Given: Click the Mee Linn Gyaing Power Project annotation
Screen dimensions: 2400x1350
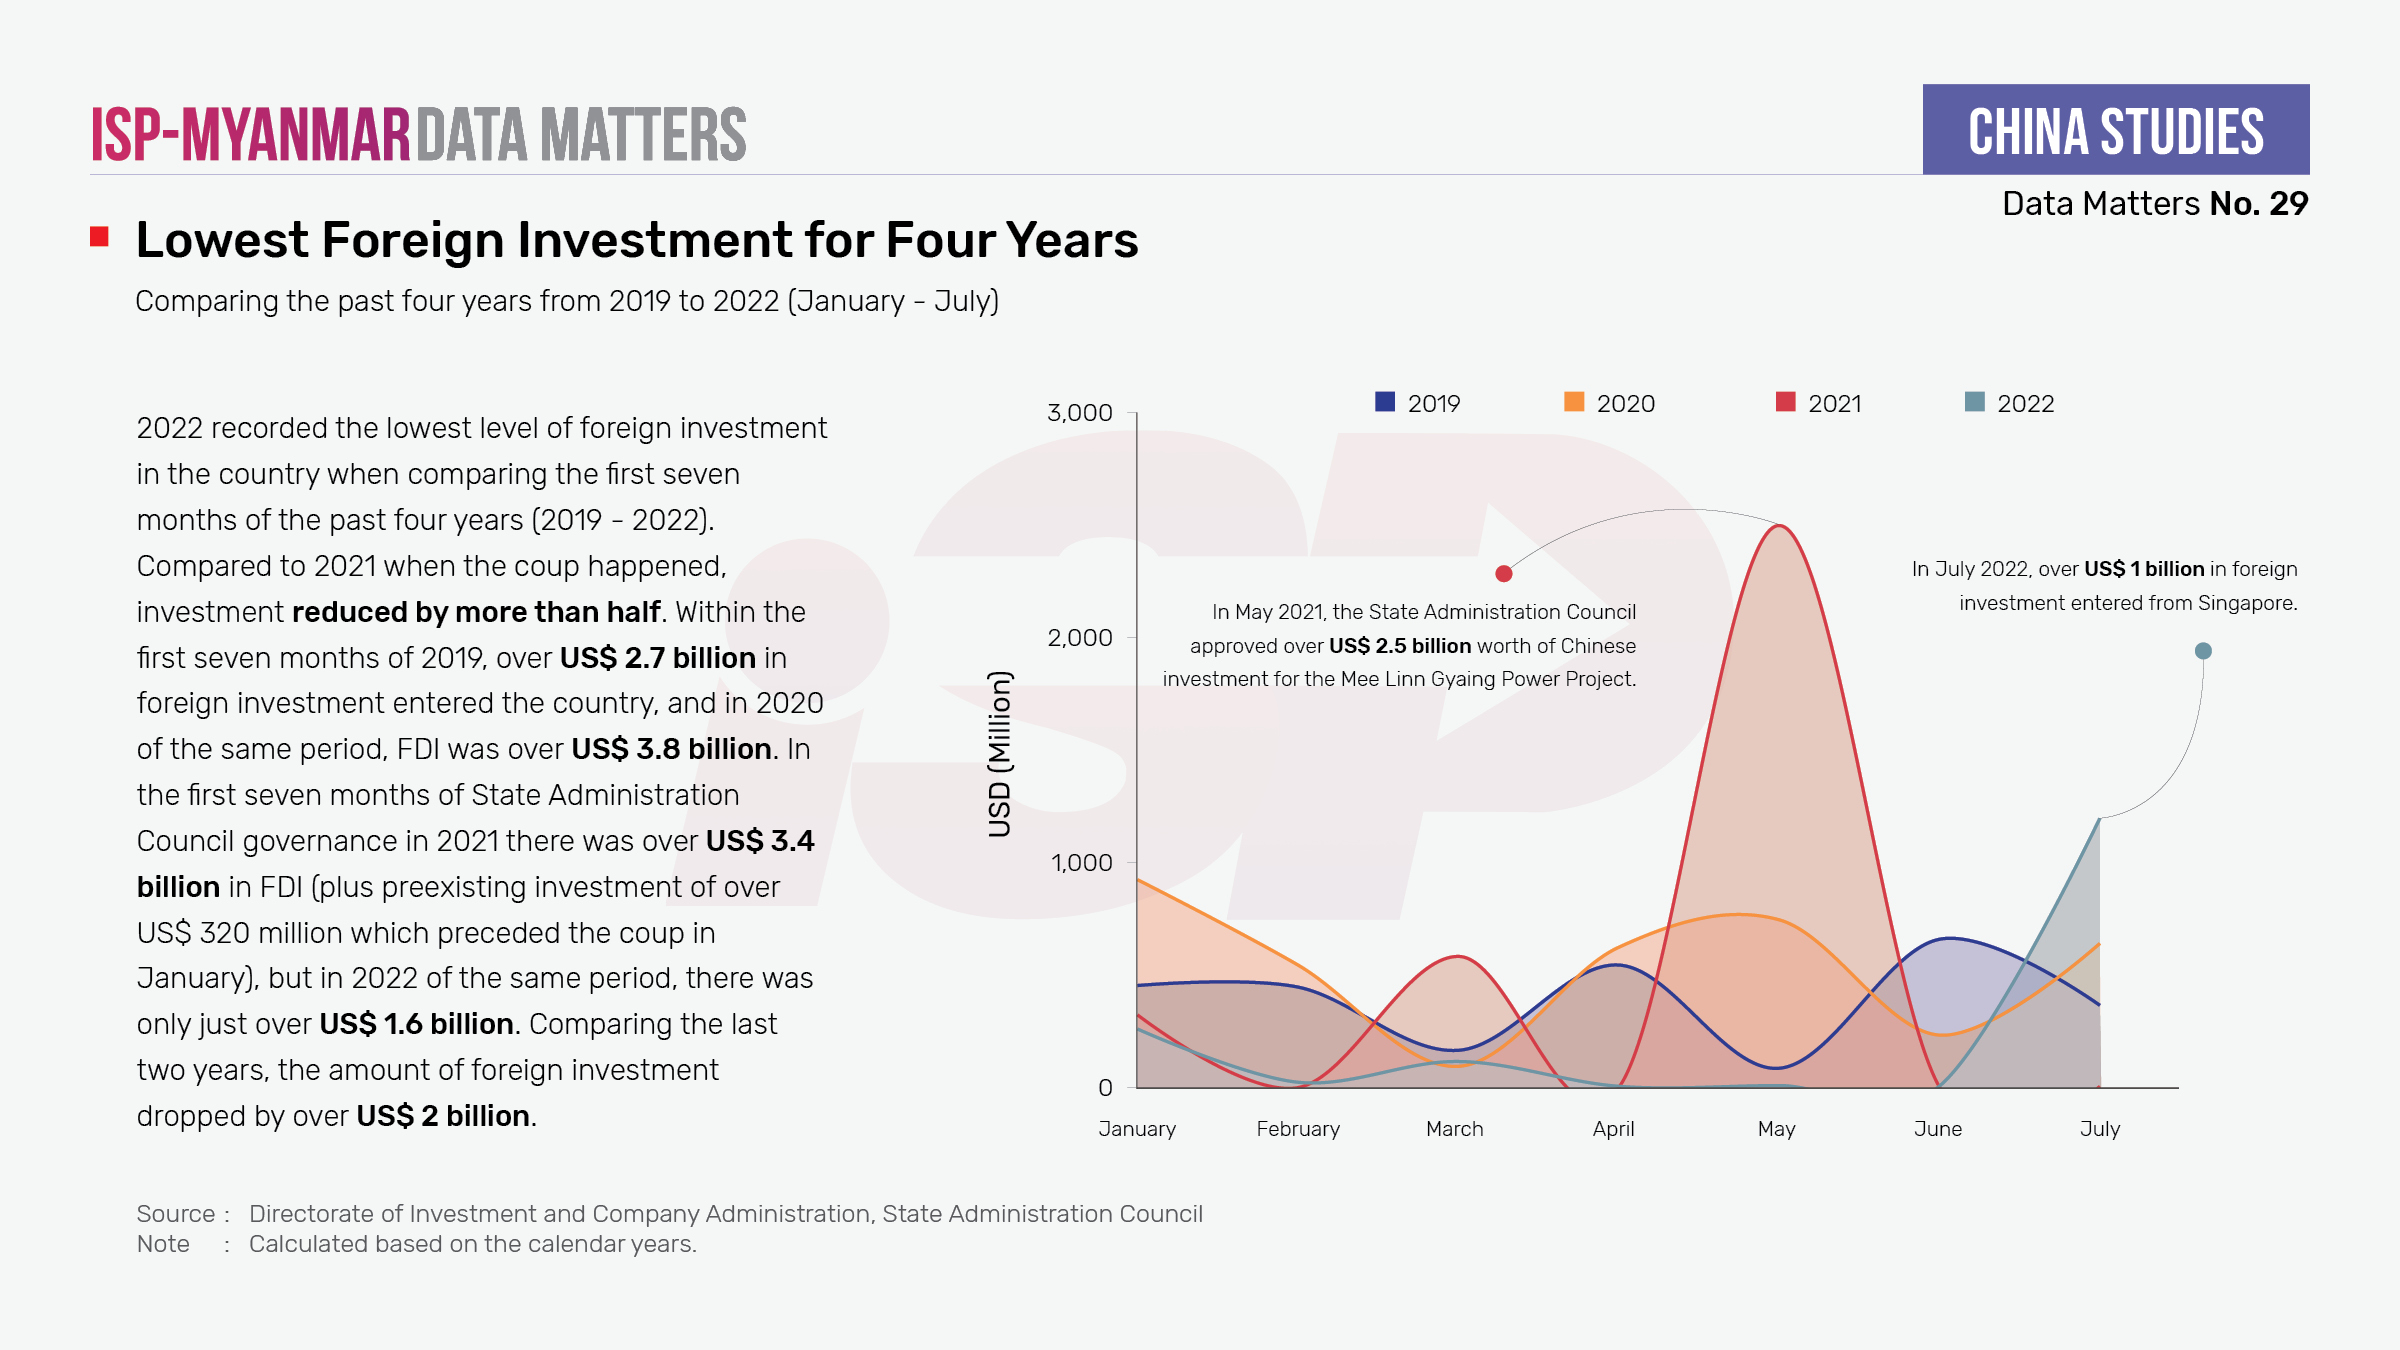Looking at the screenshot, I should pyautogui.click(x=1399, y=645).
